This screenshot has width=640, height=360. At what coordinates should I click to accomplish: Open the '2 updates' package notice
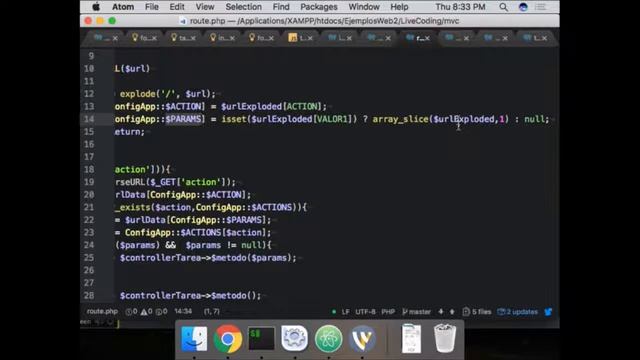click(x=518, y=312)
